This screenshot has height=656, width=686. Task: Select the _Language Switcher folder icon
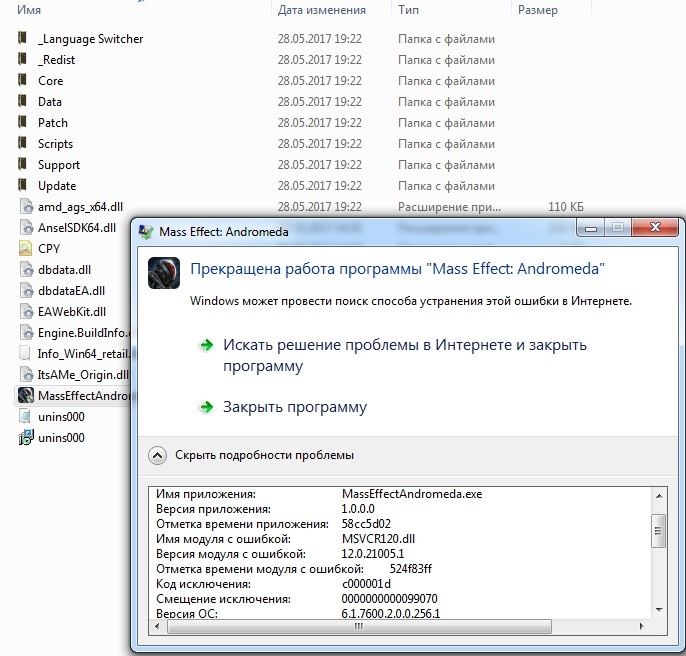23,38
